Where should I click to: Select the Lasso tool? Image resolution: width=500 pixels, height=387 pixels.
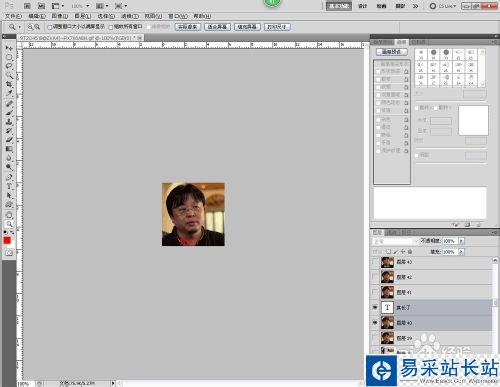click(9, 66)
